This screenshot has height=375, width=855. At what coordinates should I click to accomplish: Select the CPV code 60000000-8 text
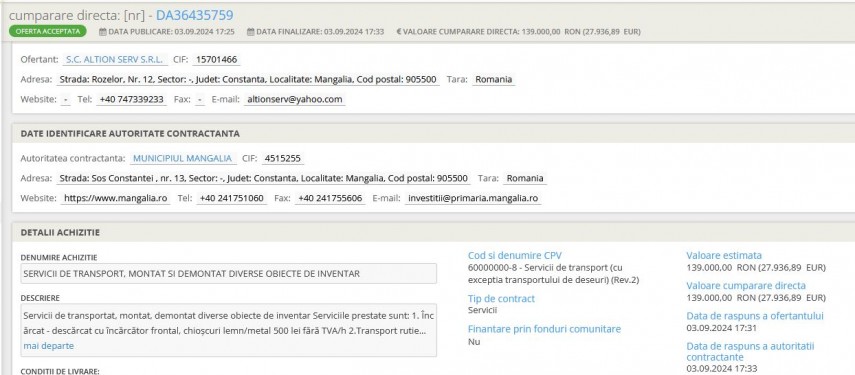(x=553, y=274)
